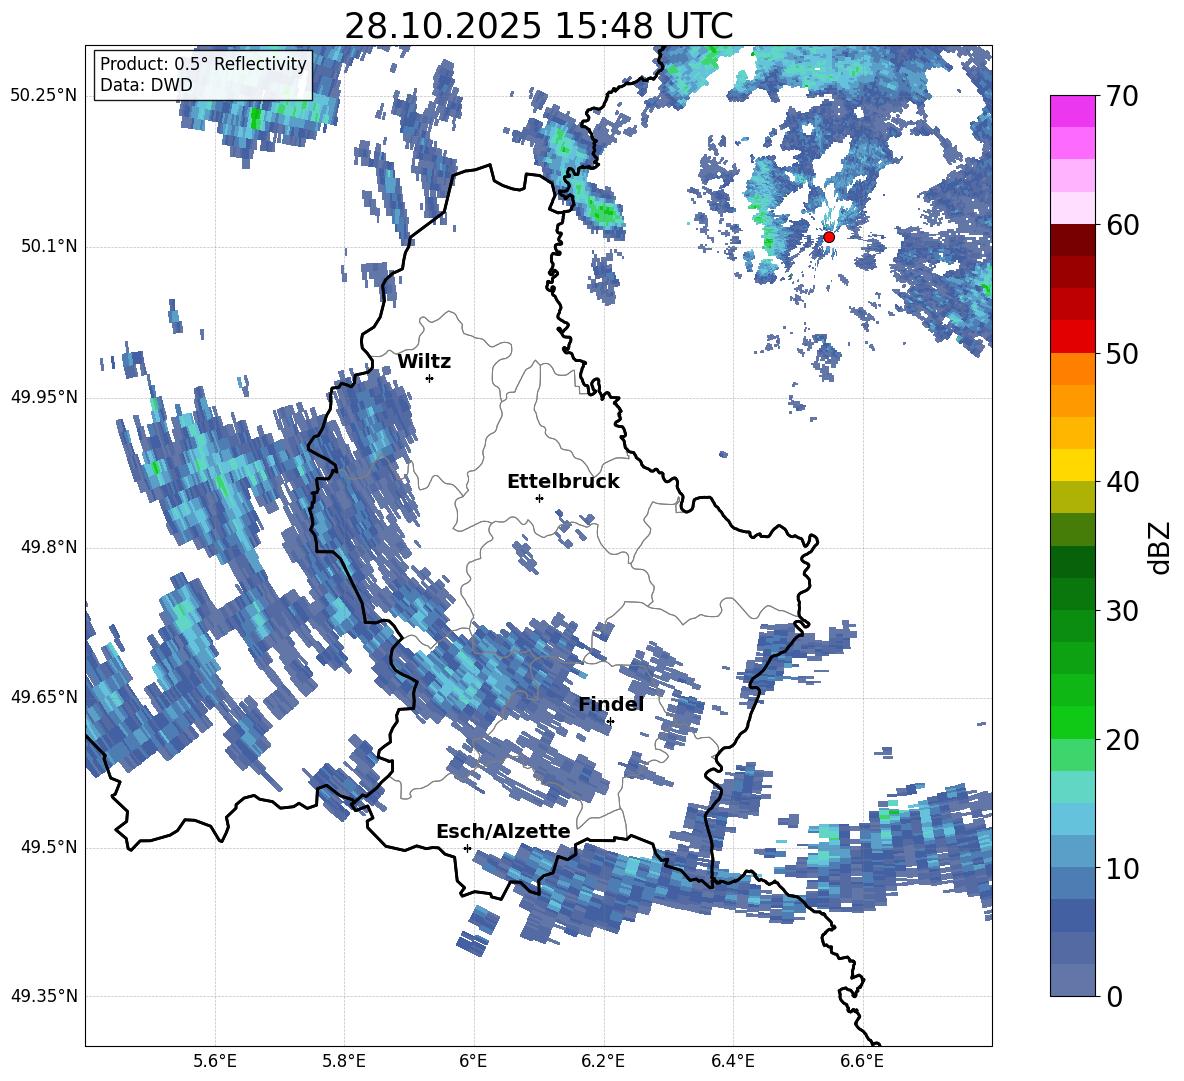The width and height of the screenshot is (1184, 1081).
Task: Click the Esch/Alzette location cross marker
Action: tap(467, 848)
